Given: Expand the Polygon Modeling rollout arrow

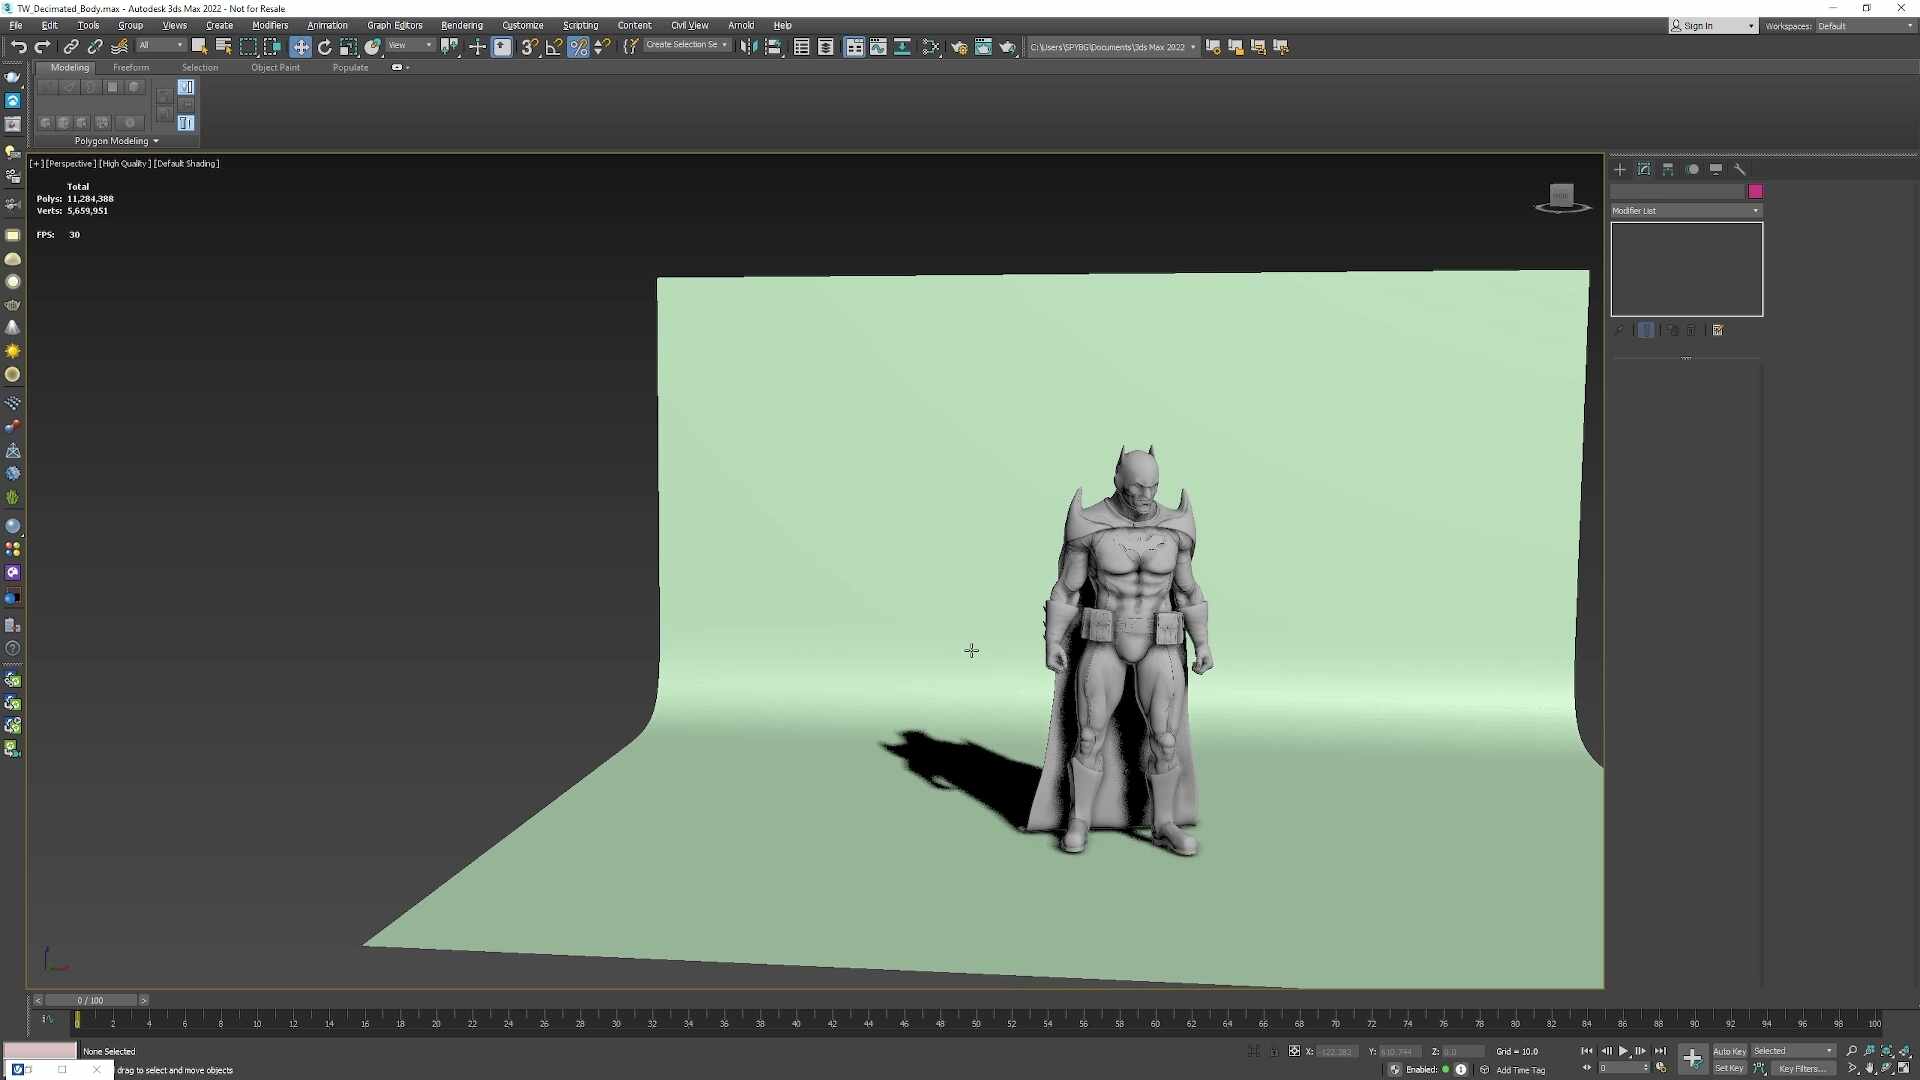Looking at the screenshot, I should point(156,141).
